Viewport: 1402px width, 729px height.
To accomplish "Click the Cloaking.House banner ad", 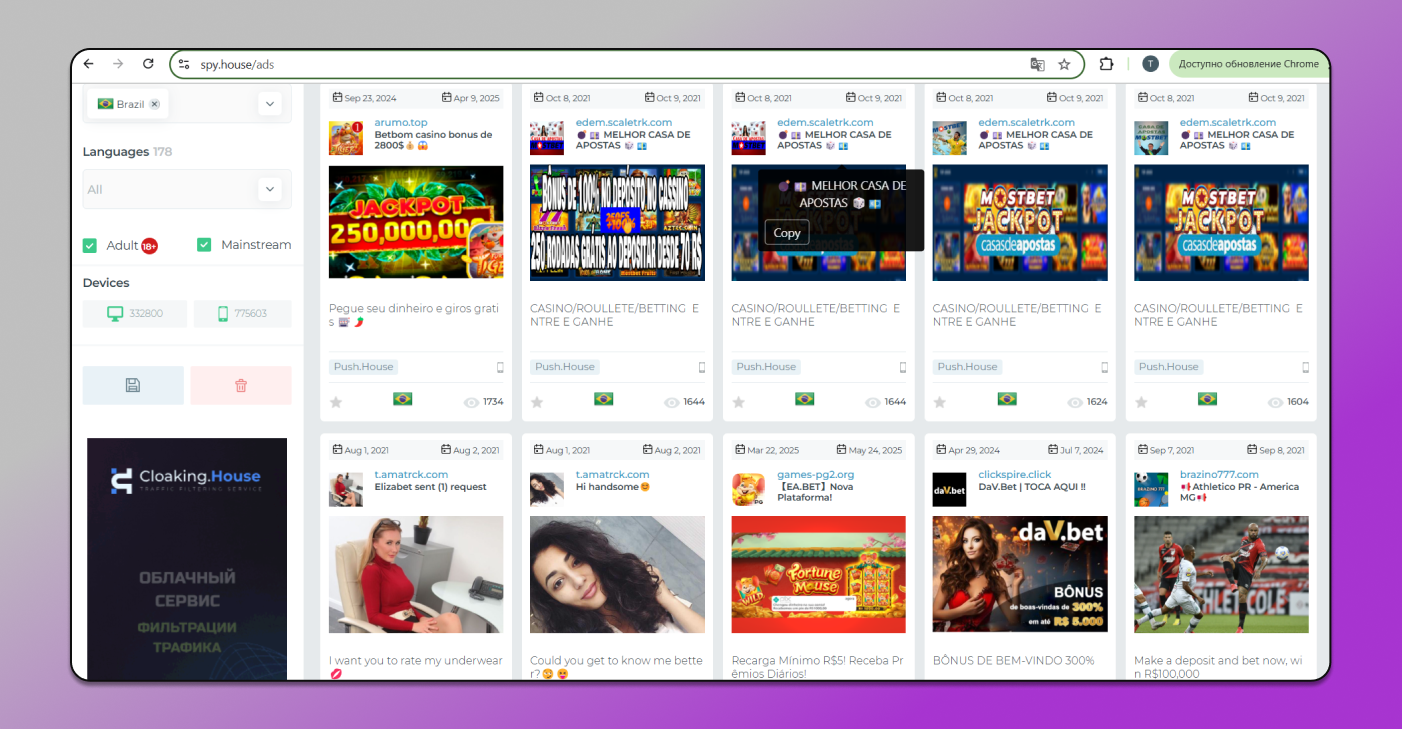I will [187, 558].
